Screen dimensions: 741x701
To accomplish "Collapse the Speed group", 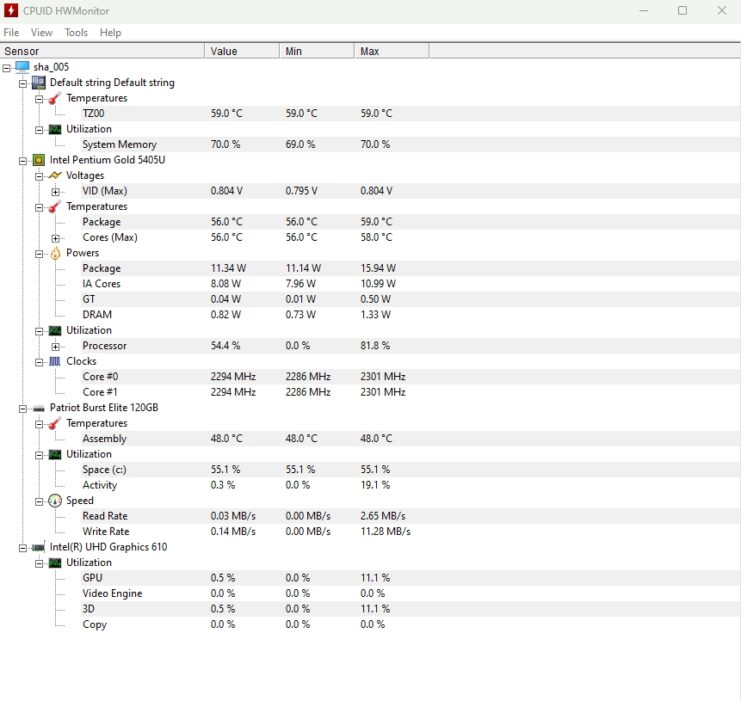I will tap(39, 502).
